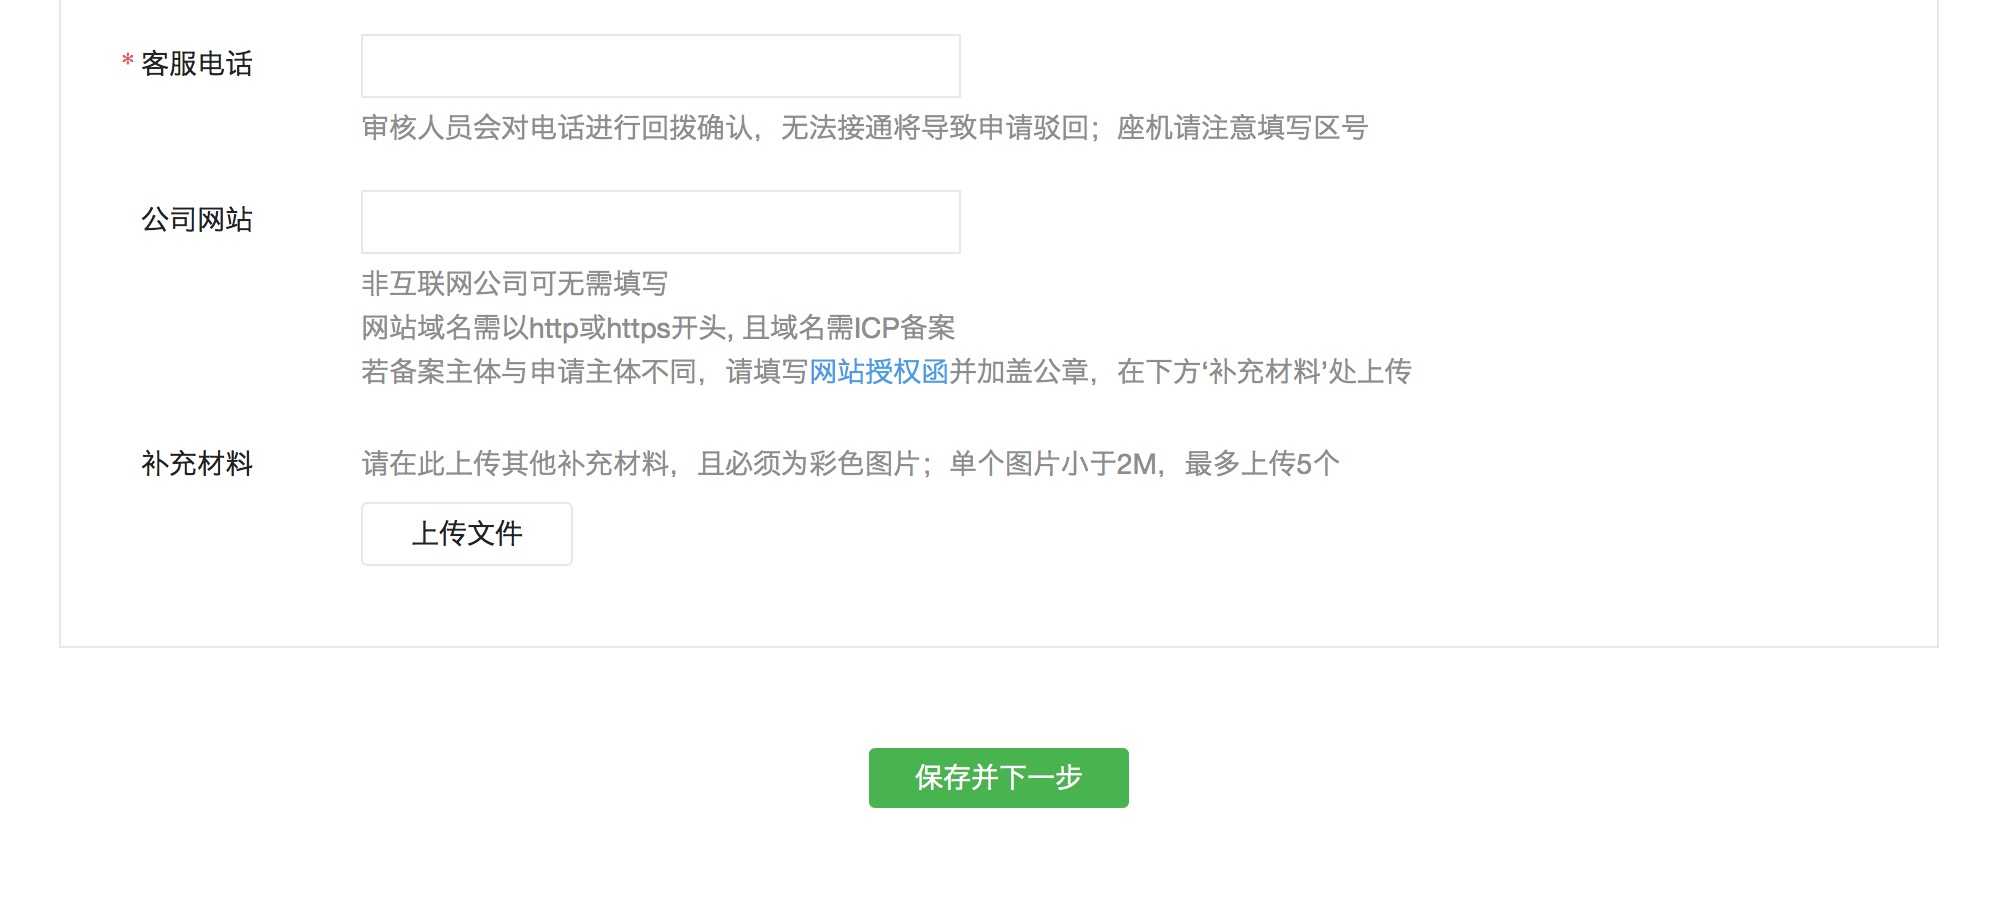Viewport: 1998px width, 906px height.
Task: Click the 且域名需ICP备案 text
Action: 849,328
